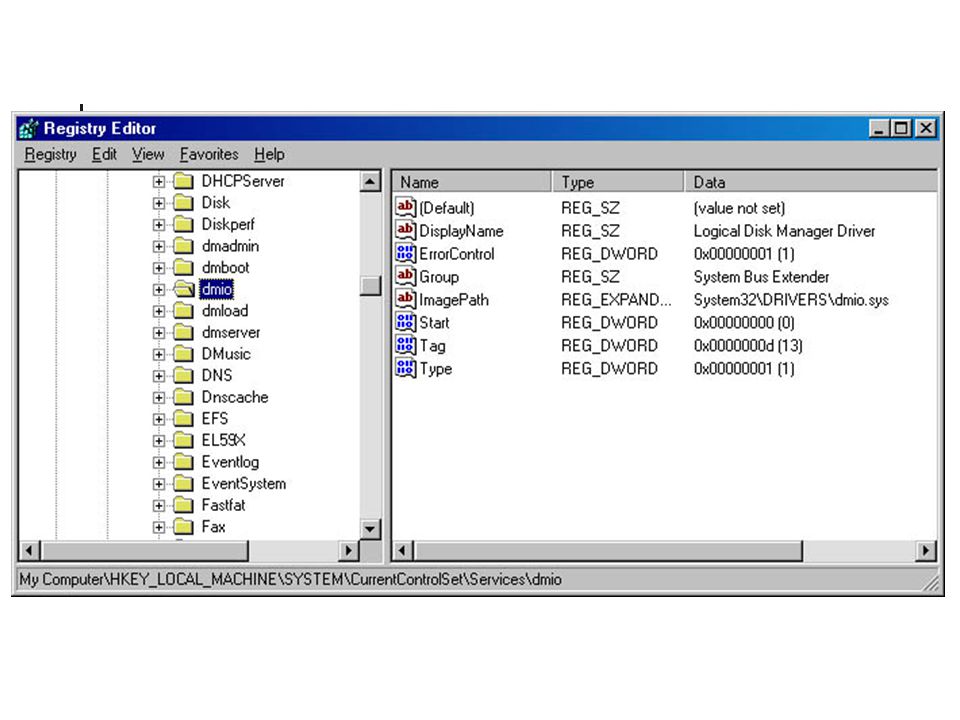The image size is (960, 720).
Task: Click status bar registry path text
Action: tap(290, 579)
